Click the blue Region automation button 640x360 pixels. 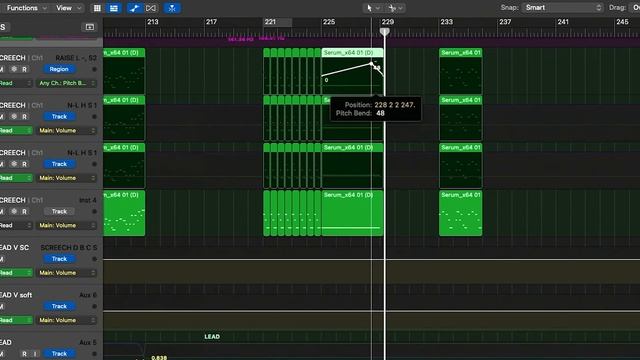59,69
